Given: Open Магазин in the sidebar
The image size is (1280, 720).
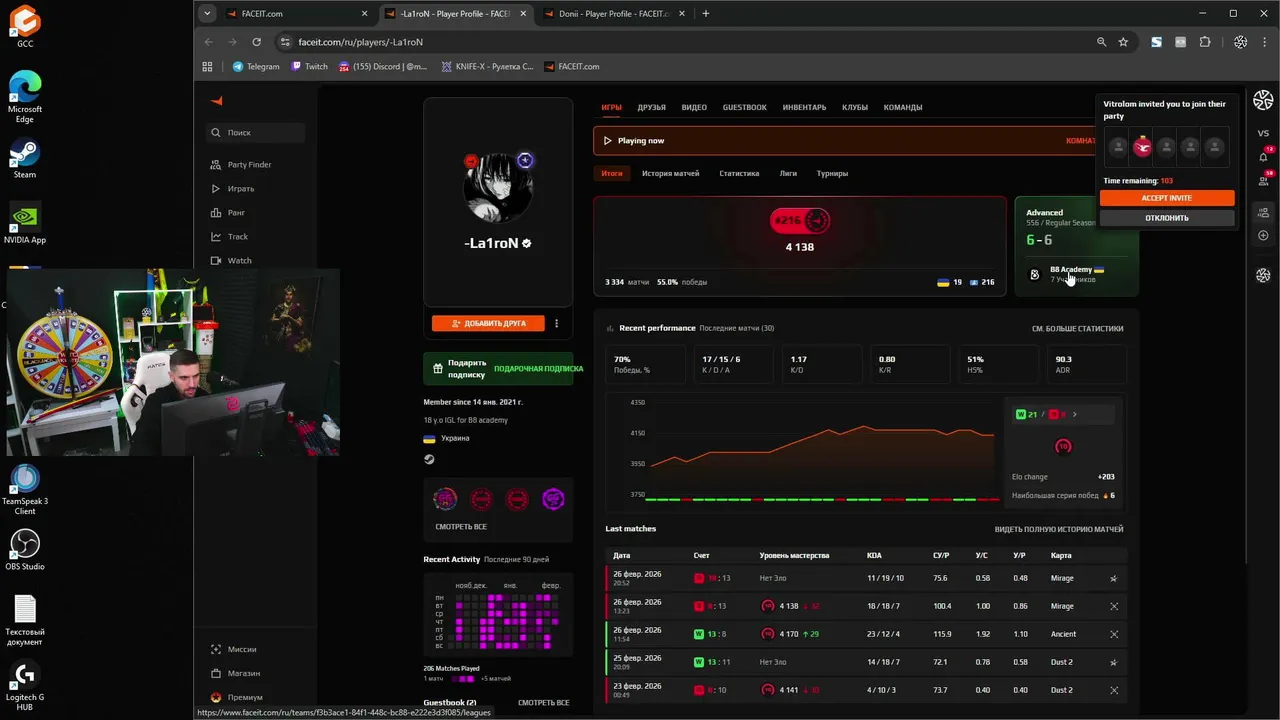Looking at the screenshot, I should [x=235, y=673].
